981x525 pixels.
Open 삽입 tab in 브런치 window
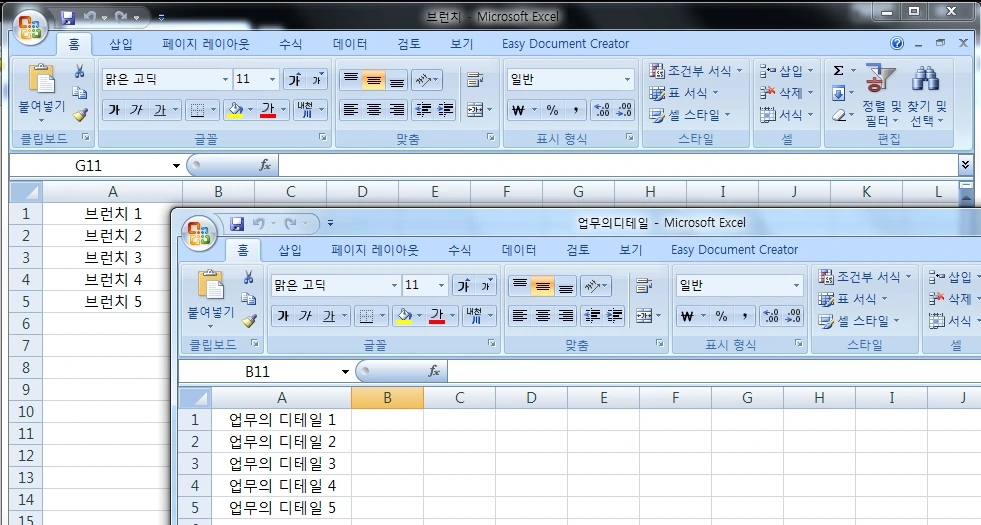[121, 44]
